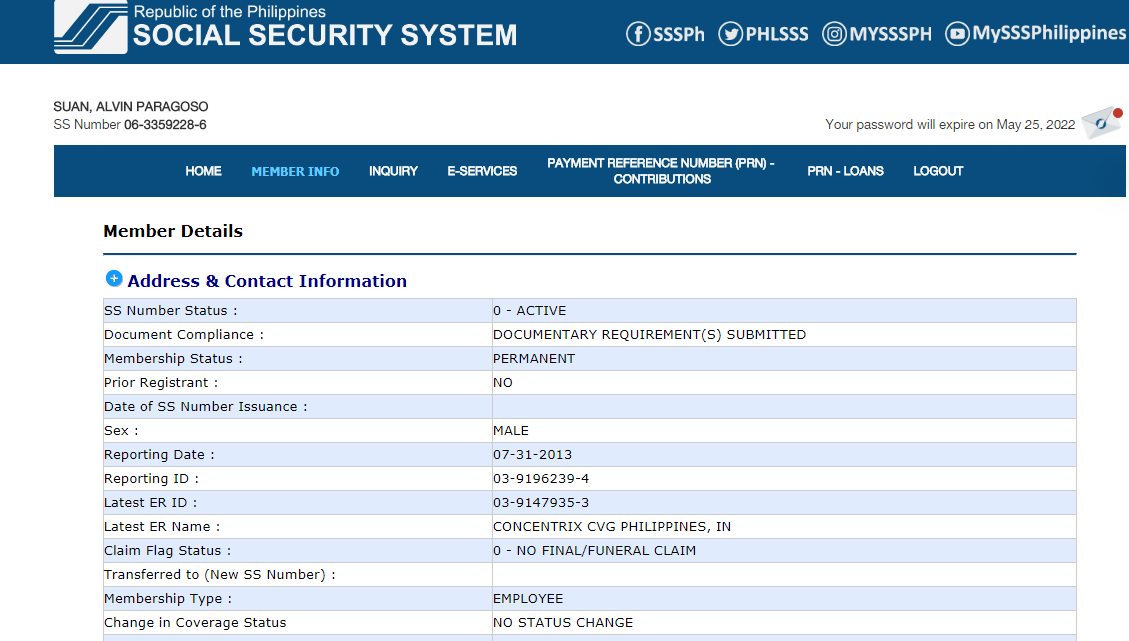
Task: Go to the HOME menu
Action: 203,171
